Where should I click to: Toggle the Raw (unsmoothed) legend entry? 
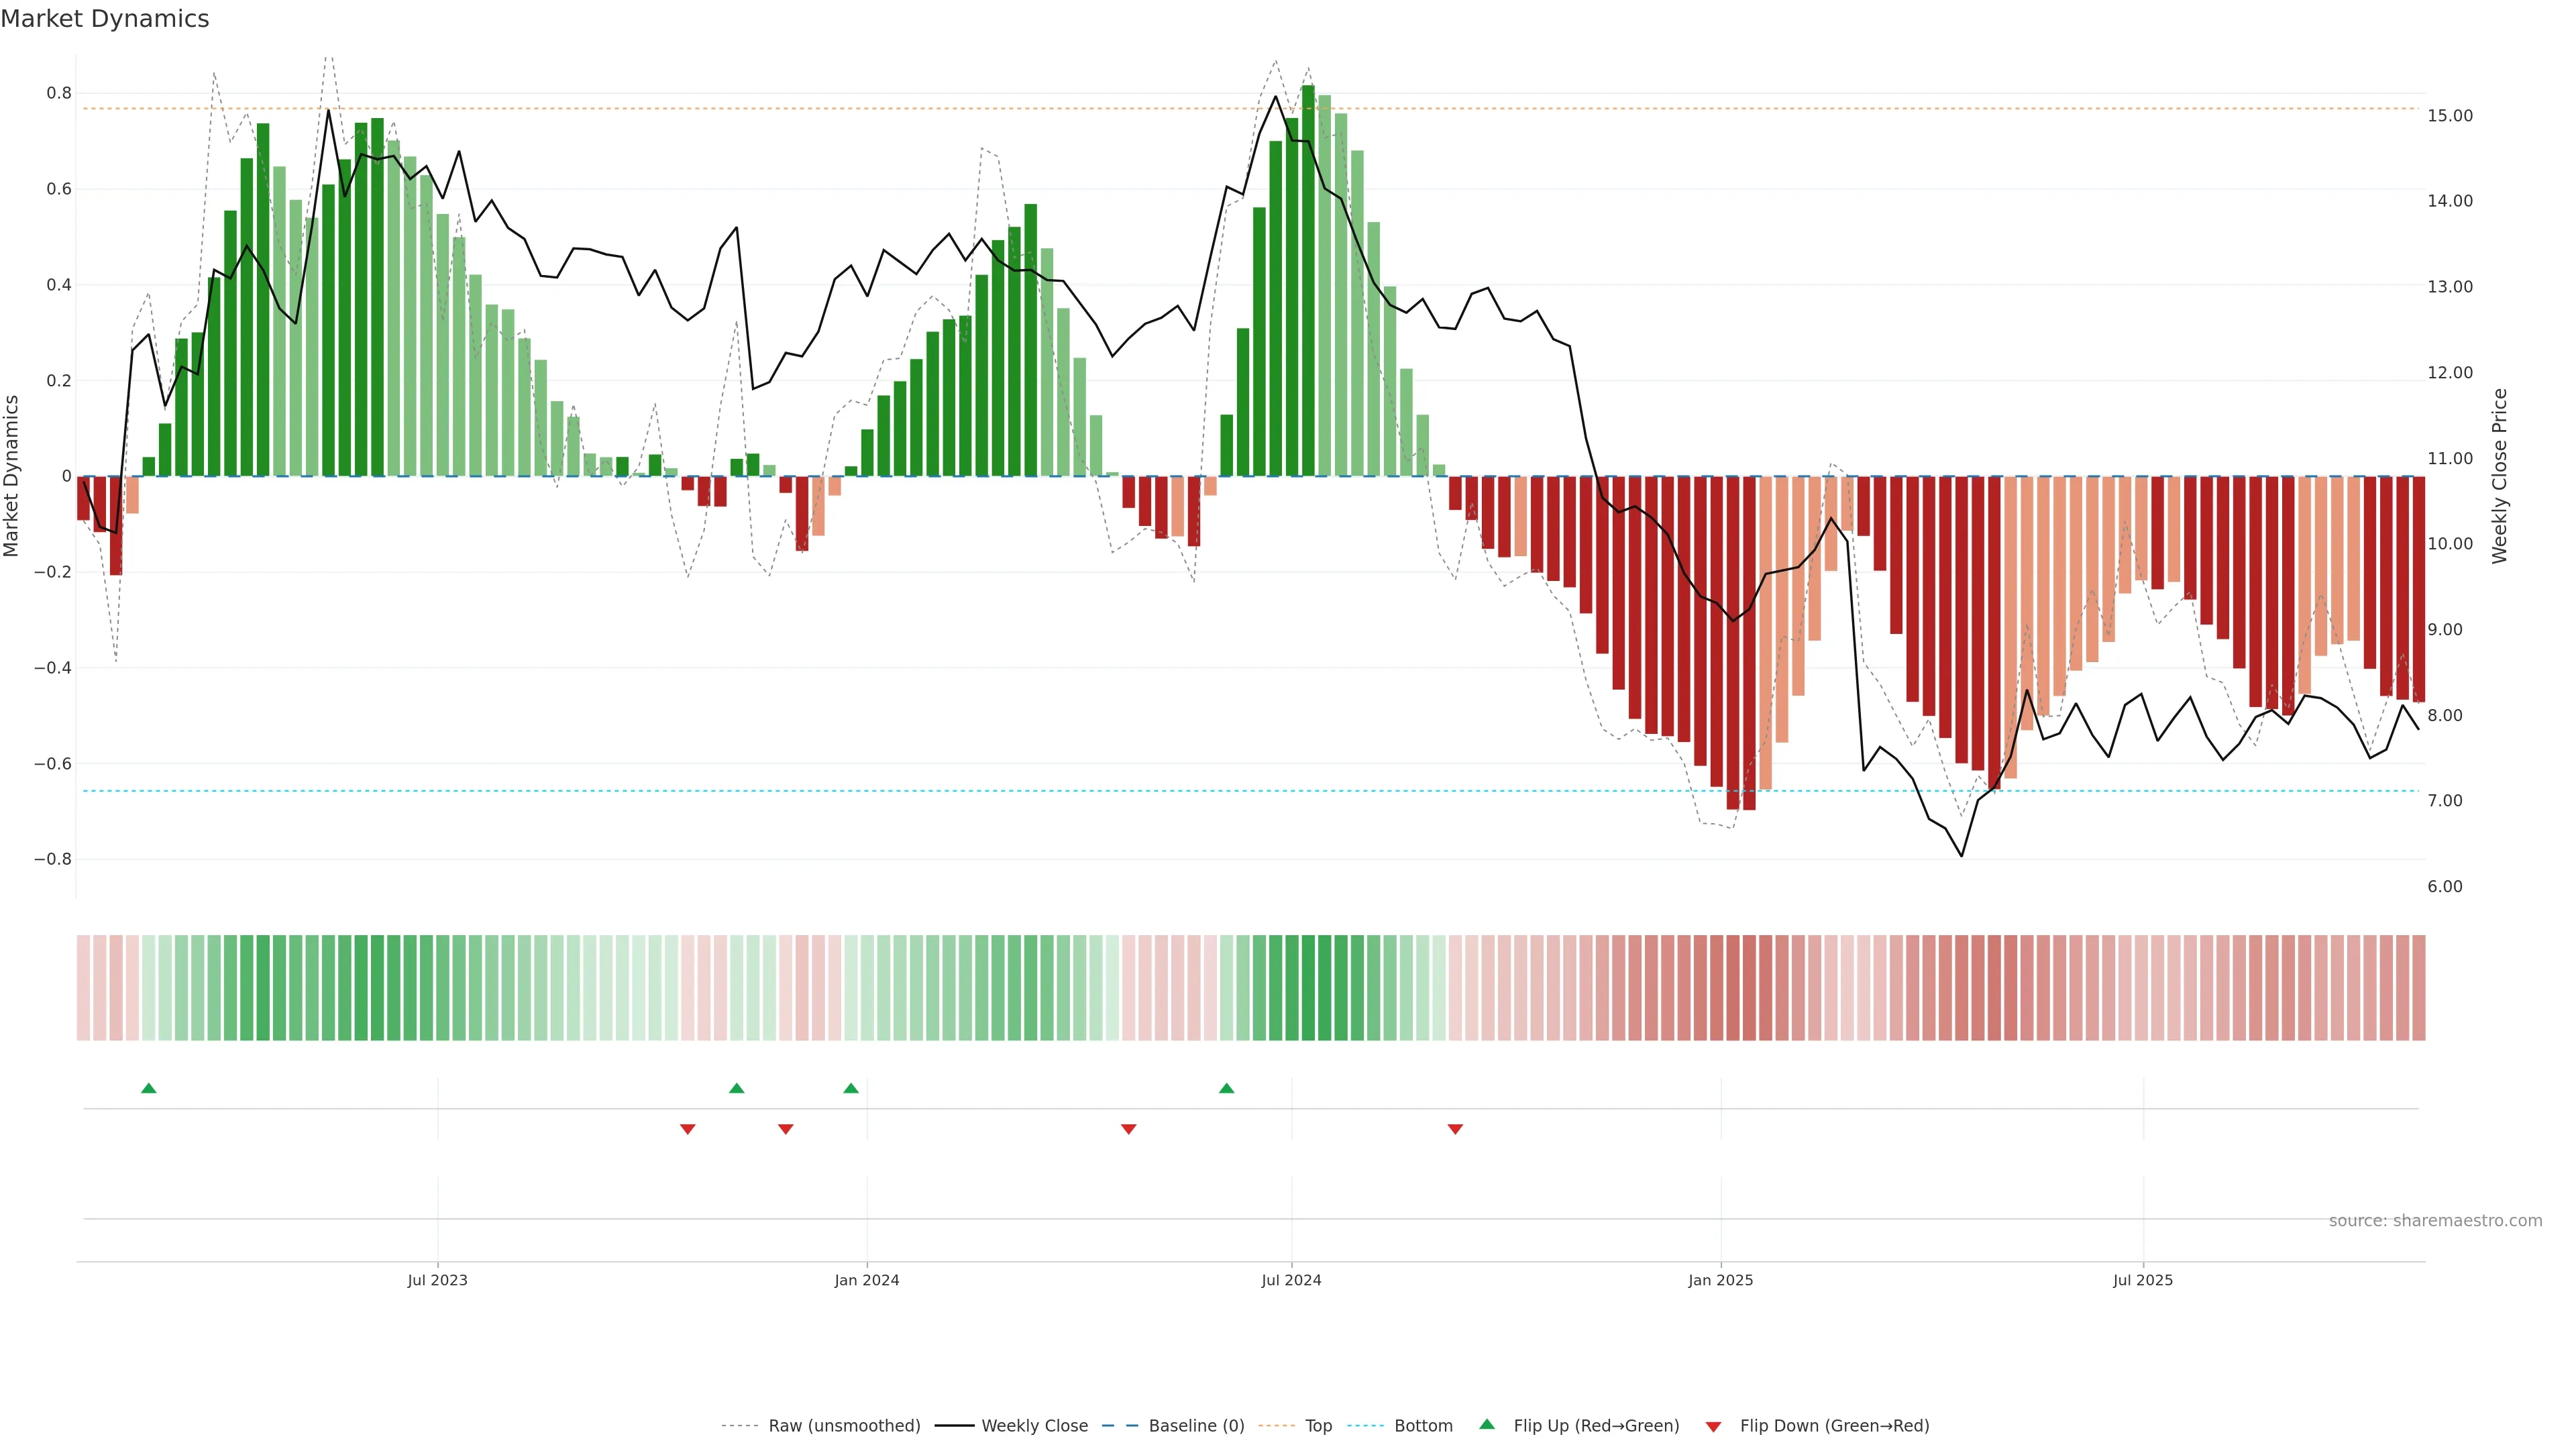click(843, 1426)
